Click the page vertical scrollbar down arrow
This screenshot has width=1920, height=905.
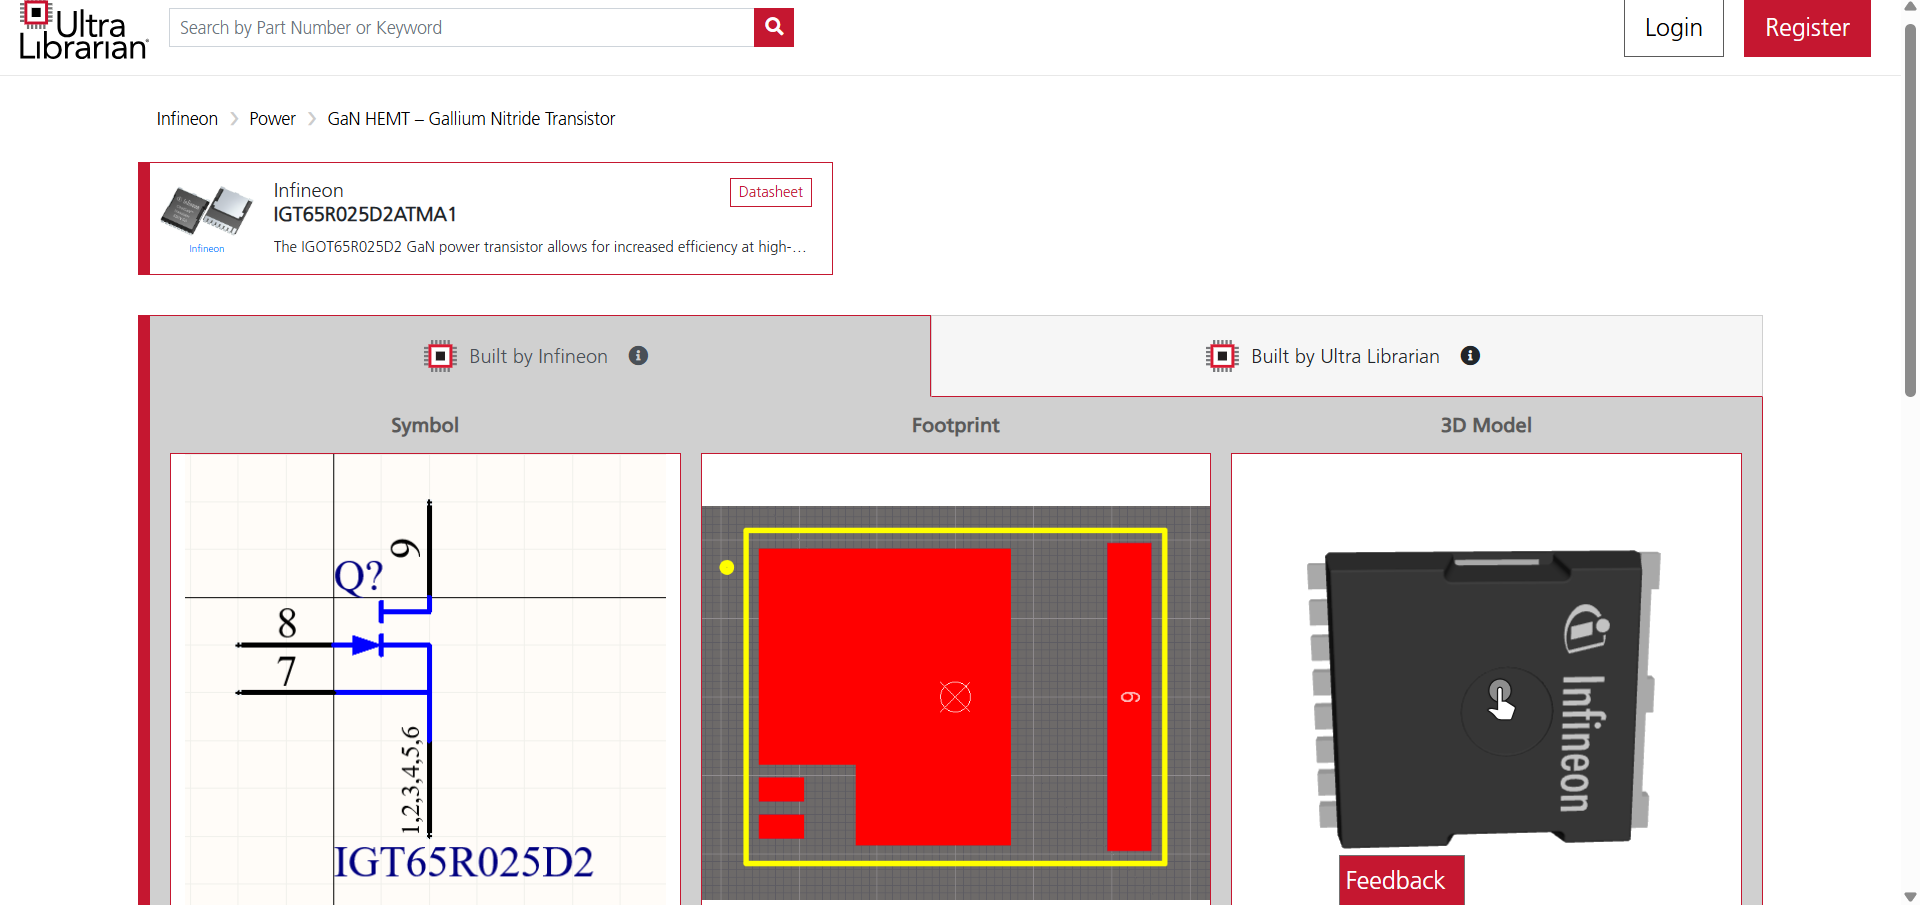(x=1910, y=897)
